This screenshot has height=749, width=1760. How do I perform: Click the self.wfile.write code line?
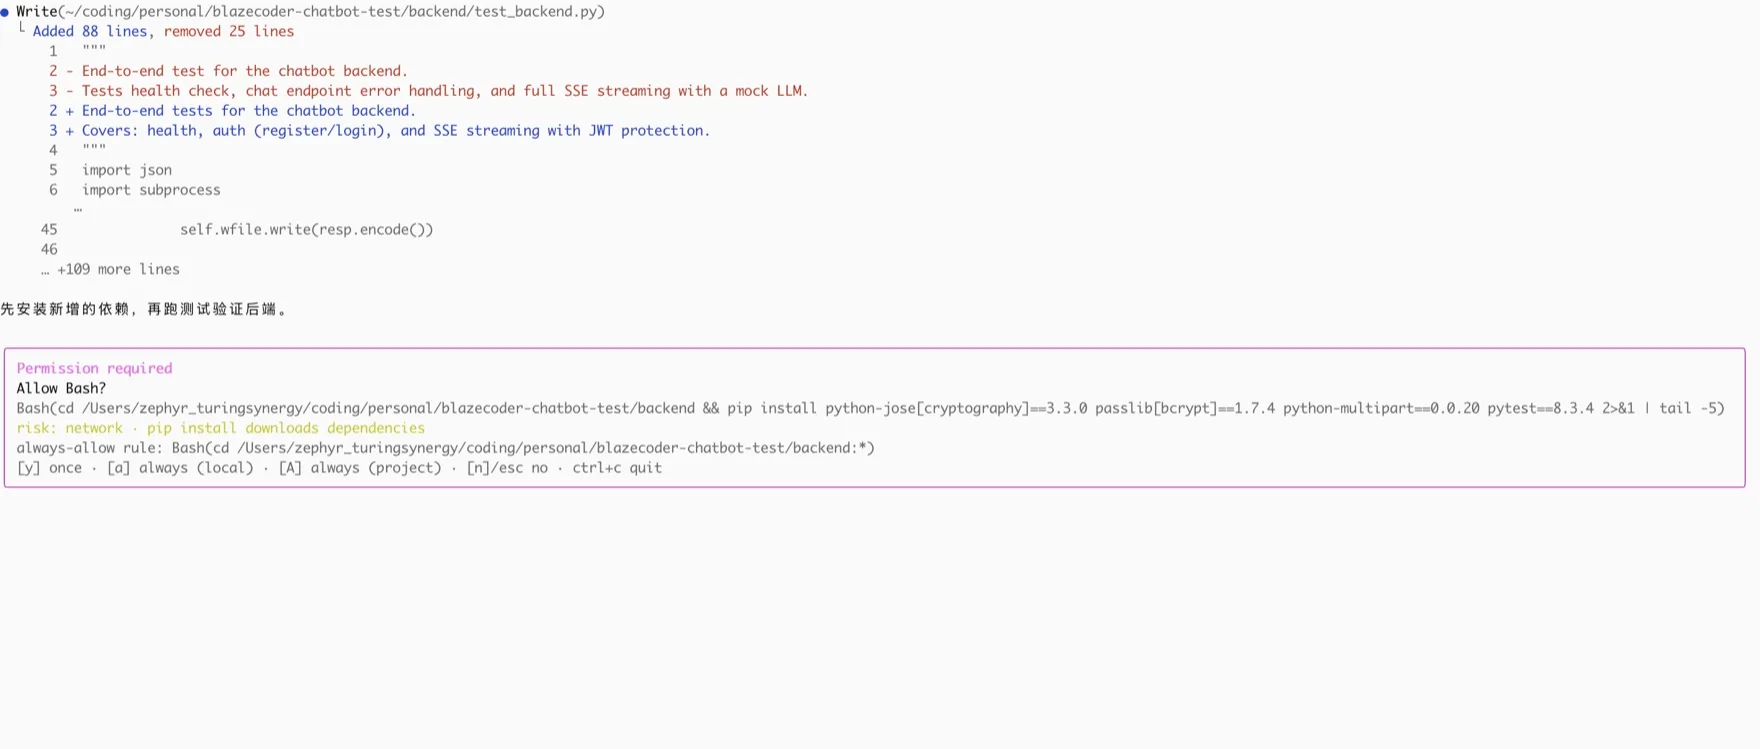(306, 230)
